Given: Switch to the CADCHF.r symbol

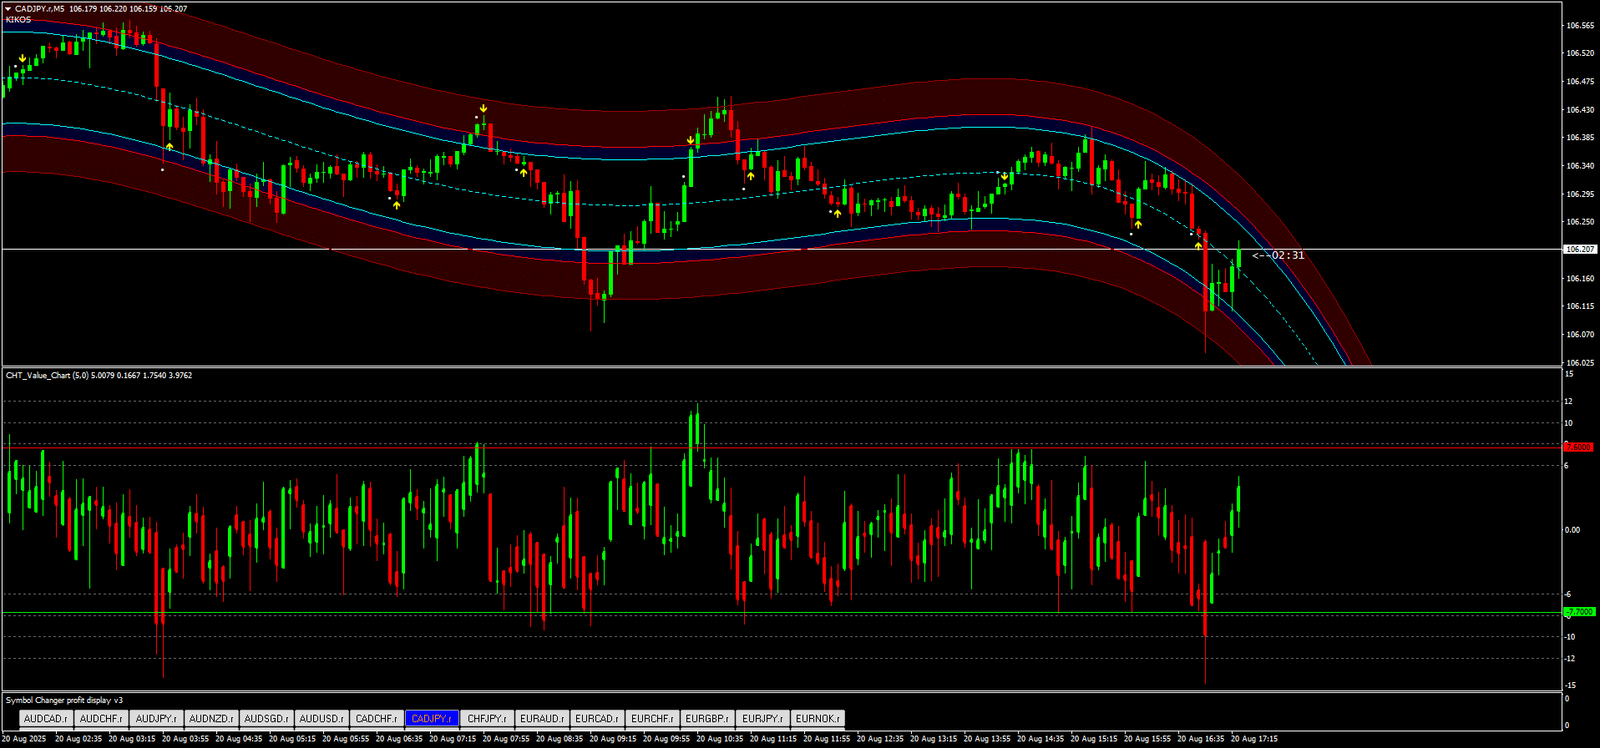Looking at the screenshot, I should pos(377,719).
